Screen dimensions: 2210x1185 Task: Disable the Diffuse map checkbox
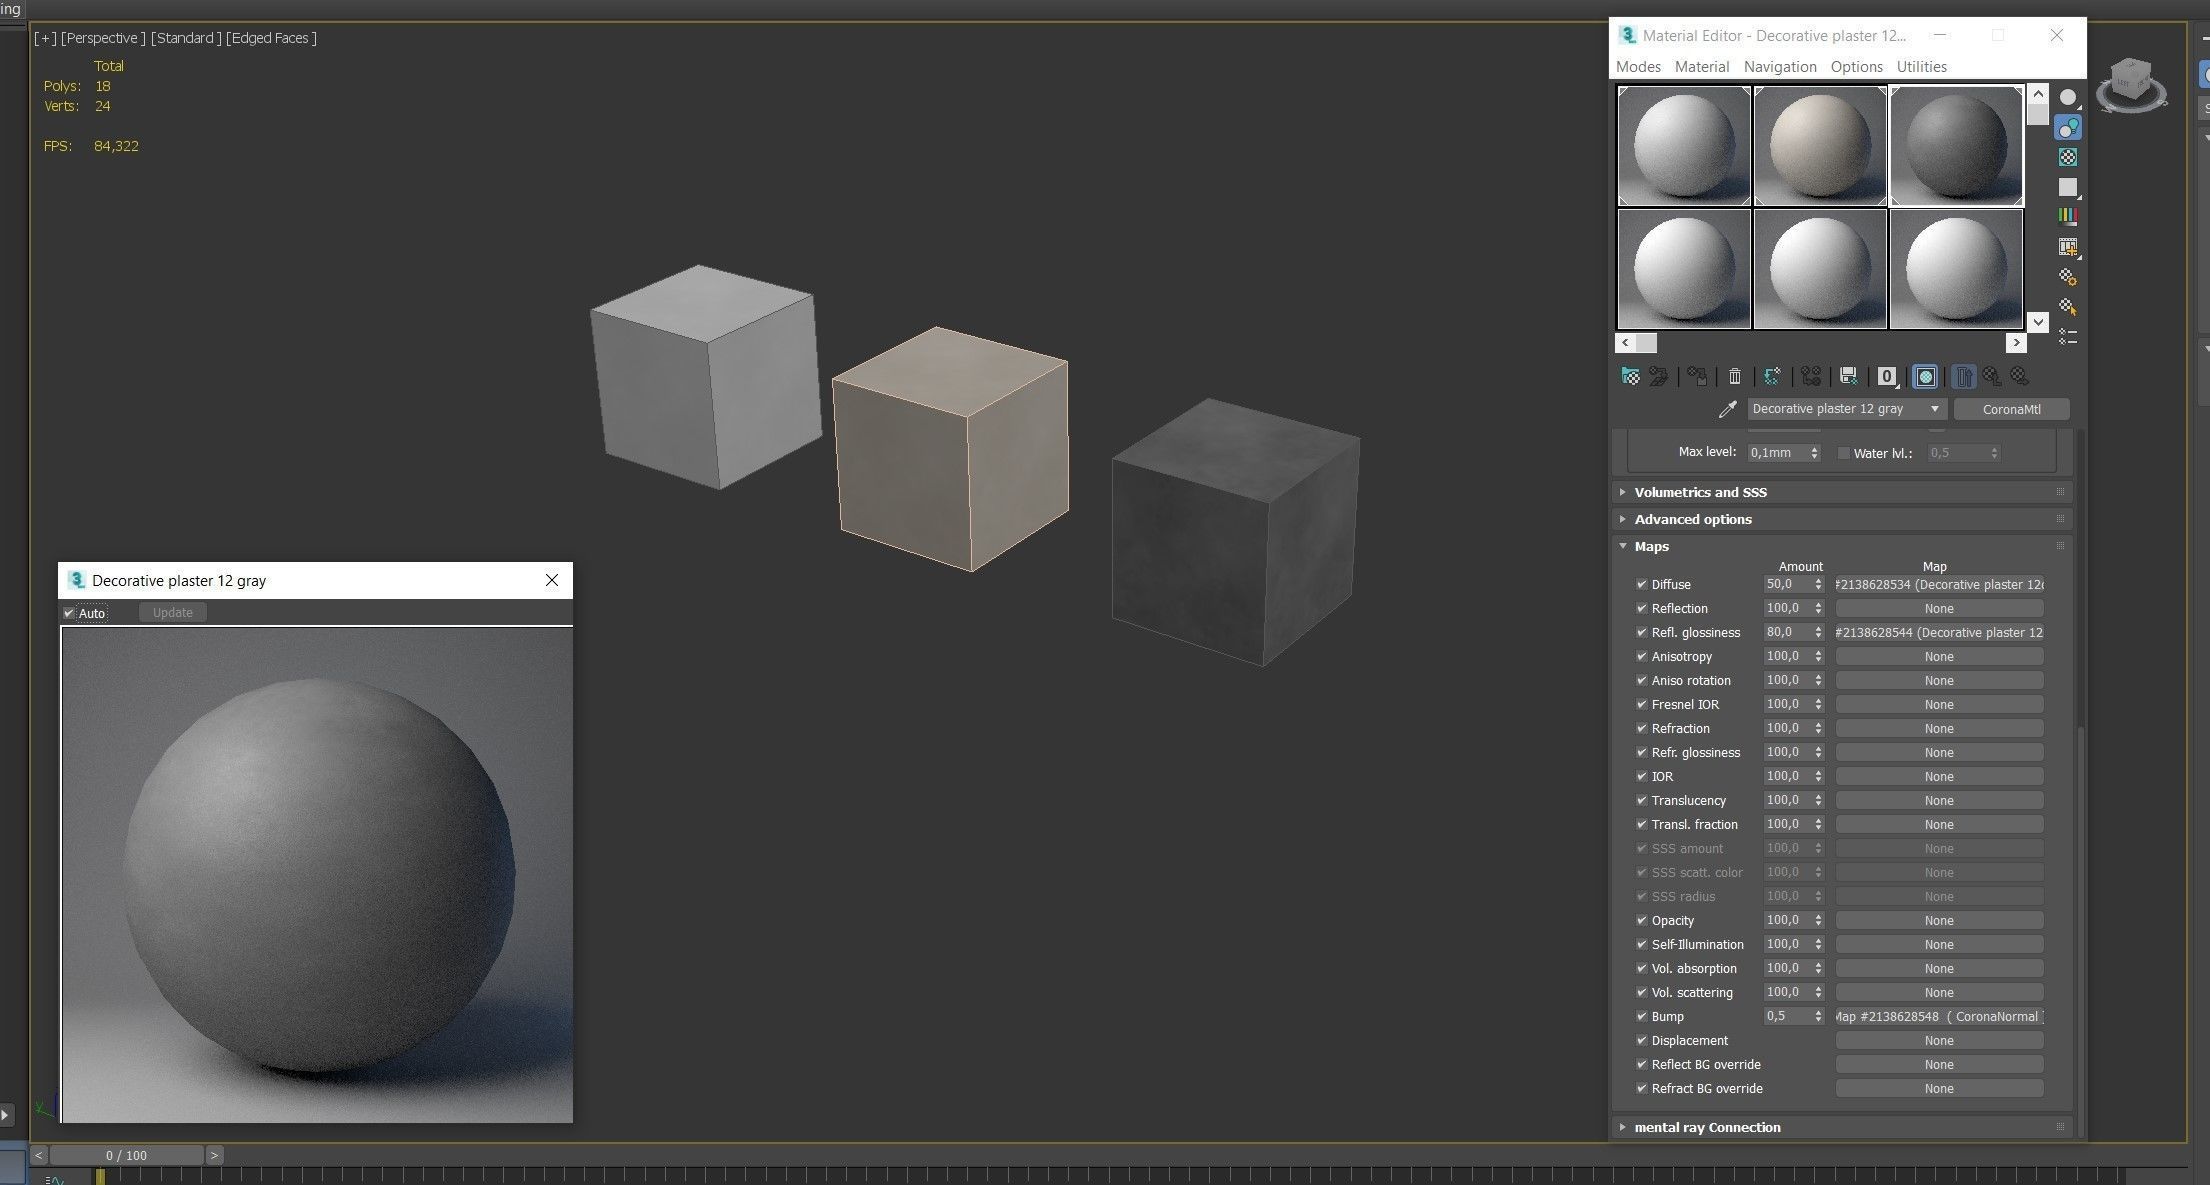1641,584
